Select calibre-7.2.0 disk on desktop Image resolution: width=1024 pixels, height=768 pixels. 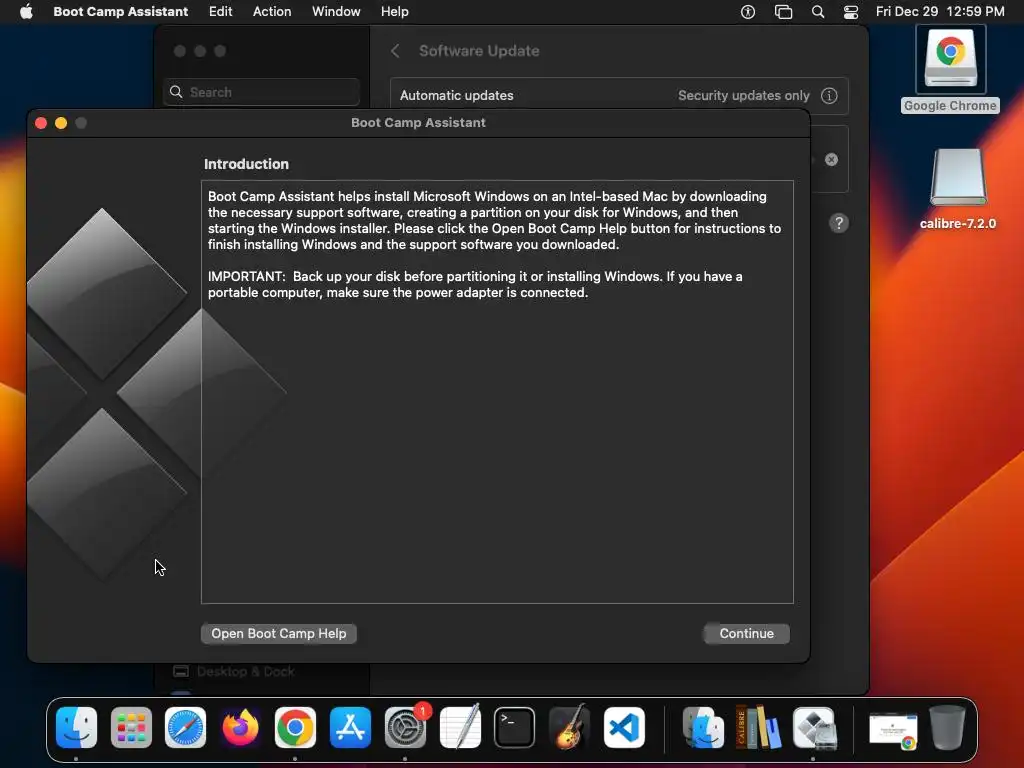tap(958, 189)
